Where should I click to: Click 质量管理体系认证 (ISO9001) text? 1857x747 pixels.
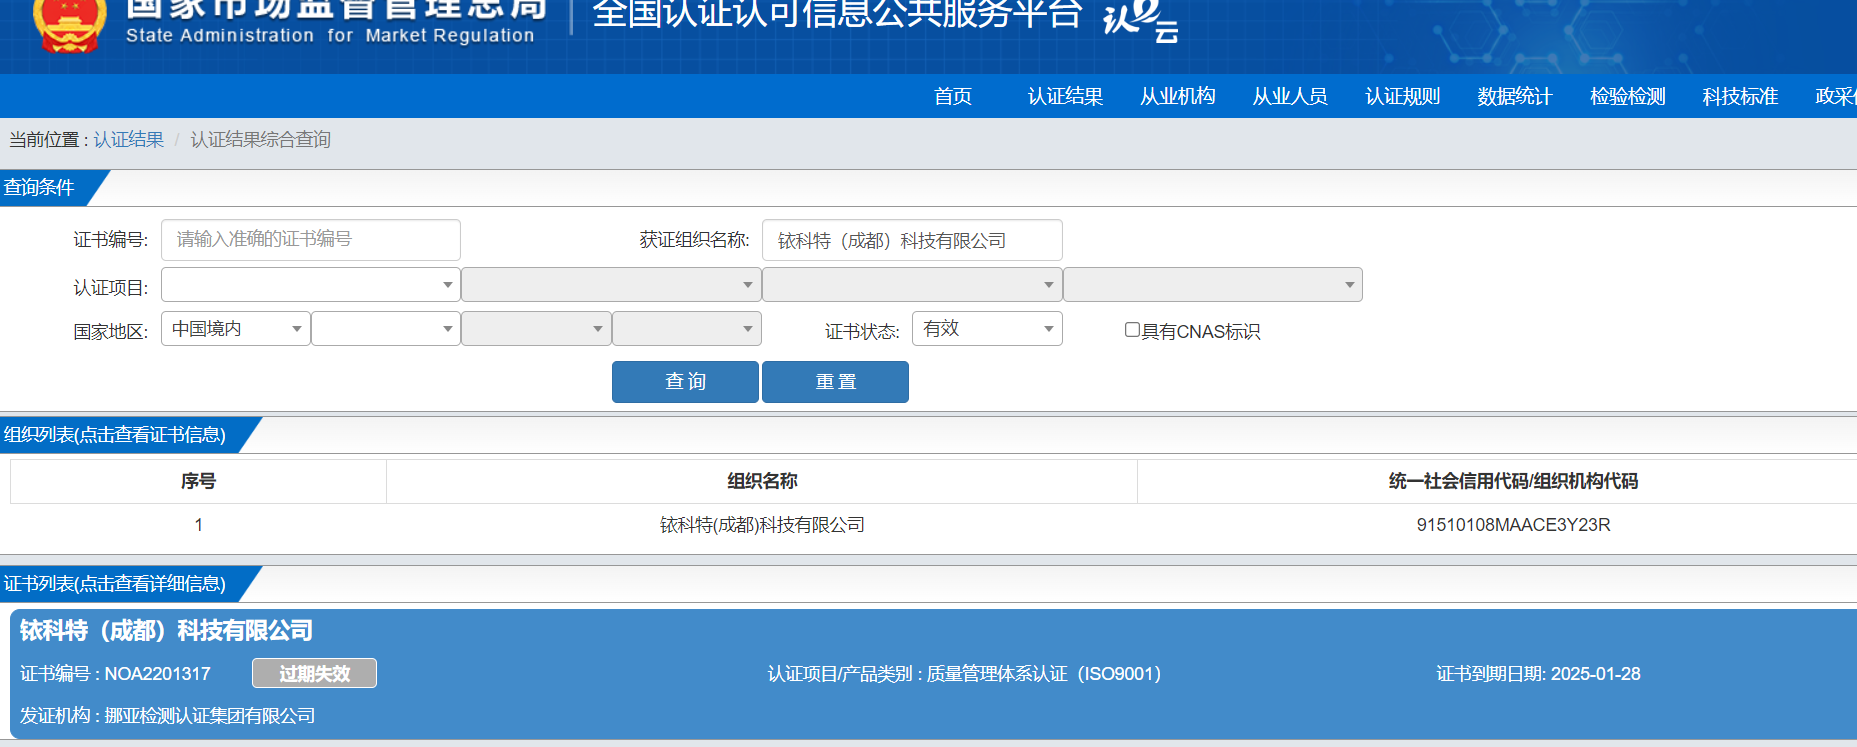coord(1044,674)
